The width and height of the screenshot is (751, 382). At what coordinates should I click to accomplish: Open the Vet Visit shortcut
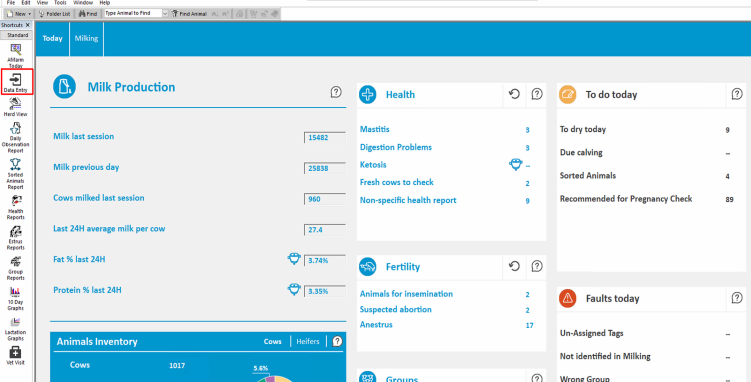pyautogui.click(x=16, y=355)
